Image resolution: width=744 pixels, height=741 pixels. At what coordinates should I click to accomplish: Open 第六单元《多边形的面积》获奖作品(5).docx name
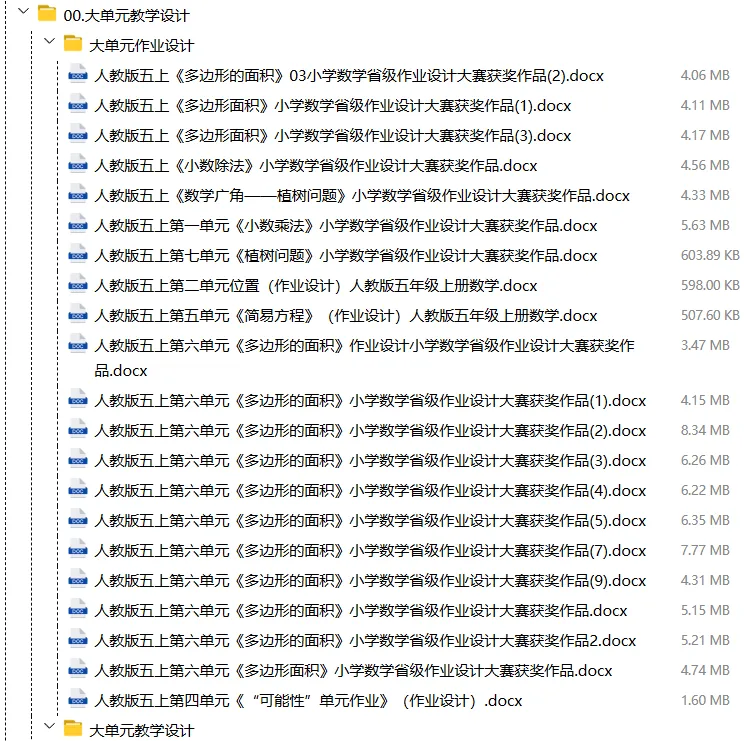370,521
